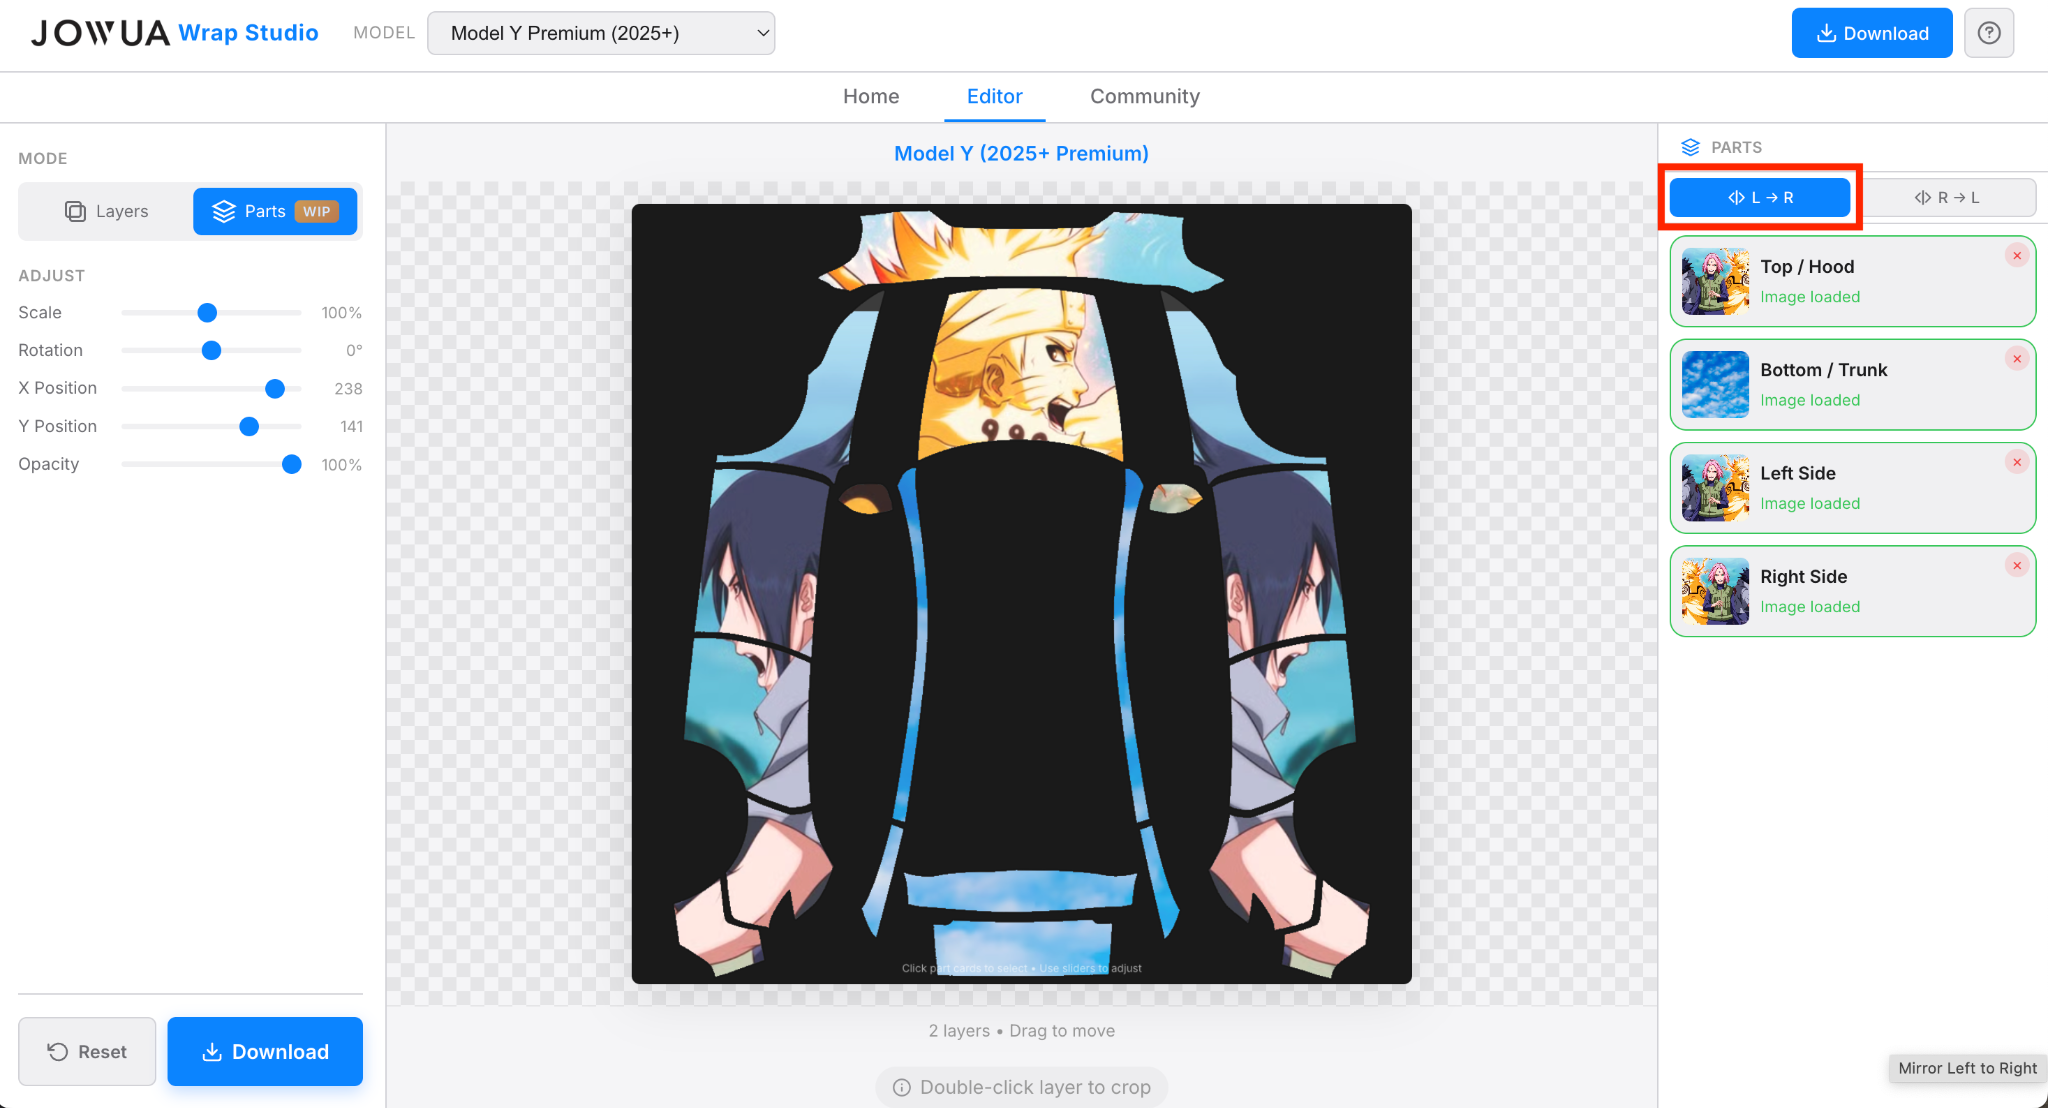Go to the Community tab
This screenshot has height=1108, width=2048.
[1144, 97]
